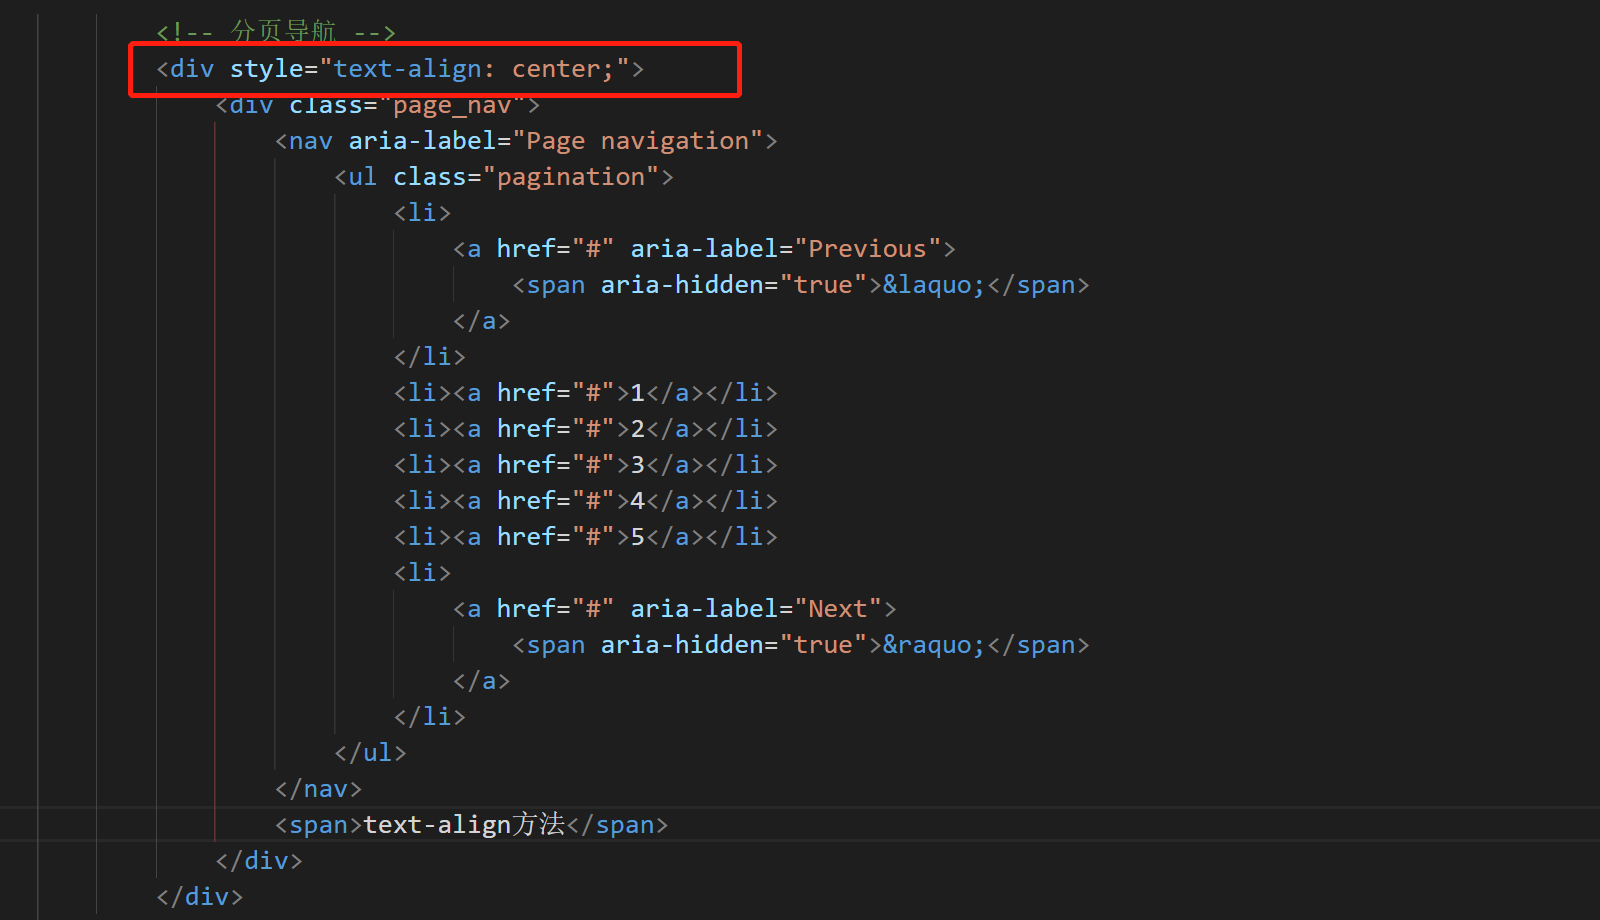
Task: Click the indented closing </div> tag
Action: (259, 861)
